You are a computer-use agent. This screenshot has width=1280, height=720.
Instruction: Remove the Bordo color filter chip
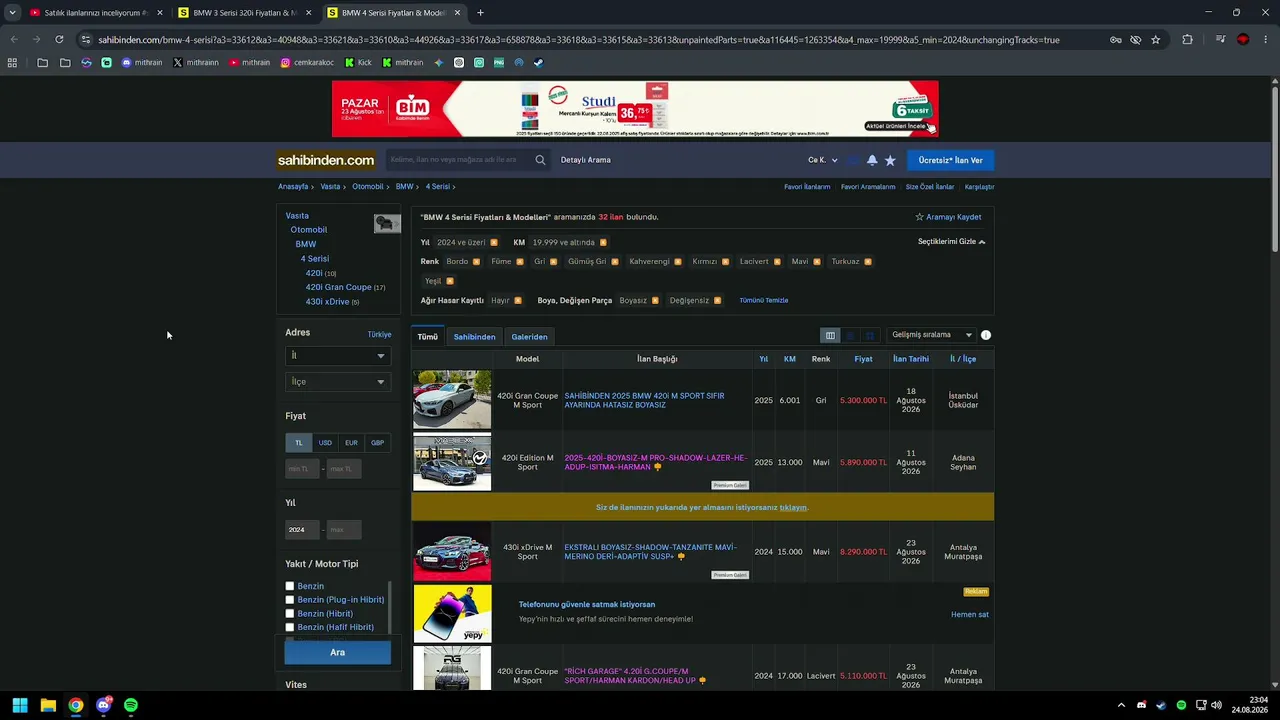476,262
